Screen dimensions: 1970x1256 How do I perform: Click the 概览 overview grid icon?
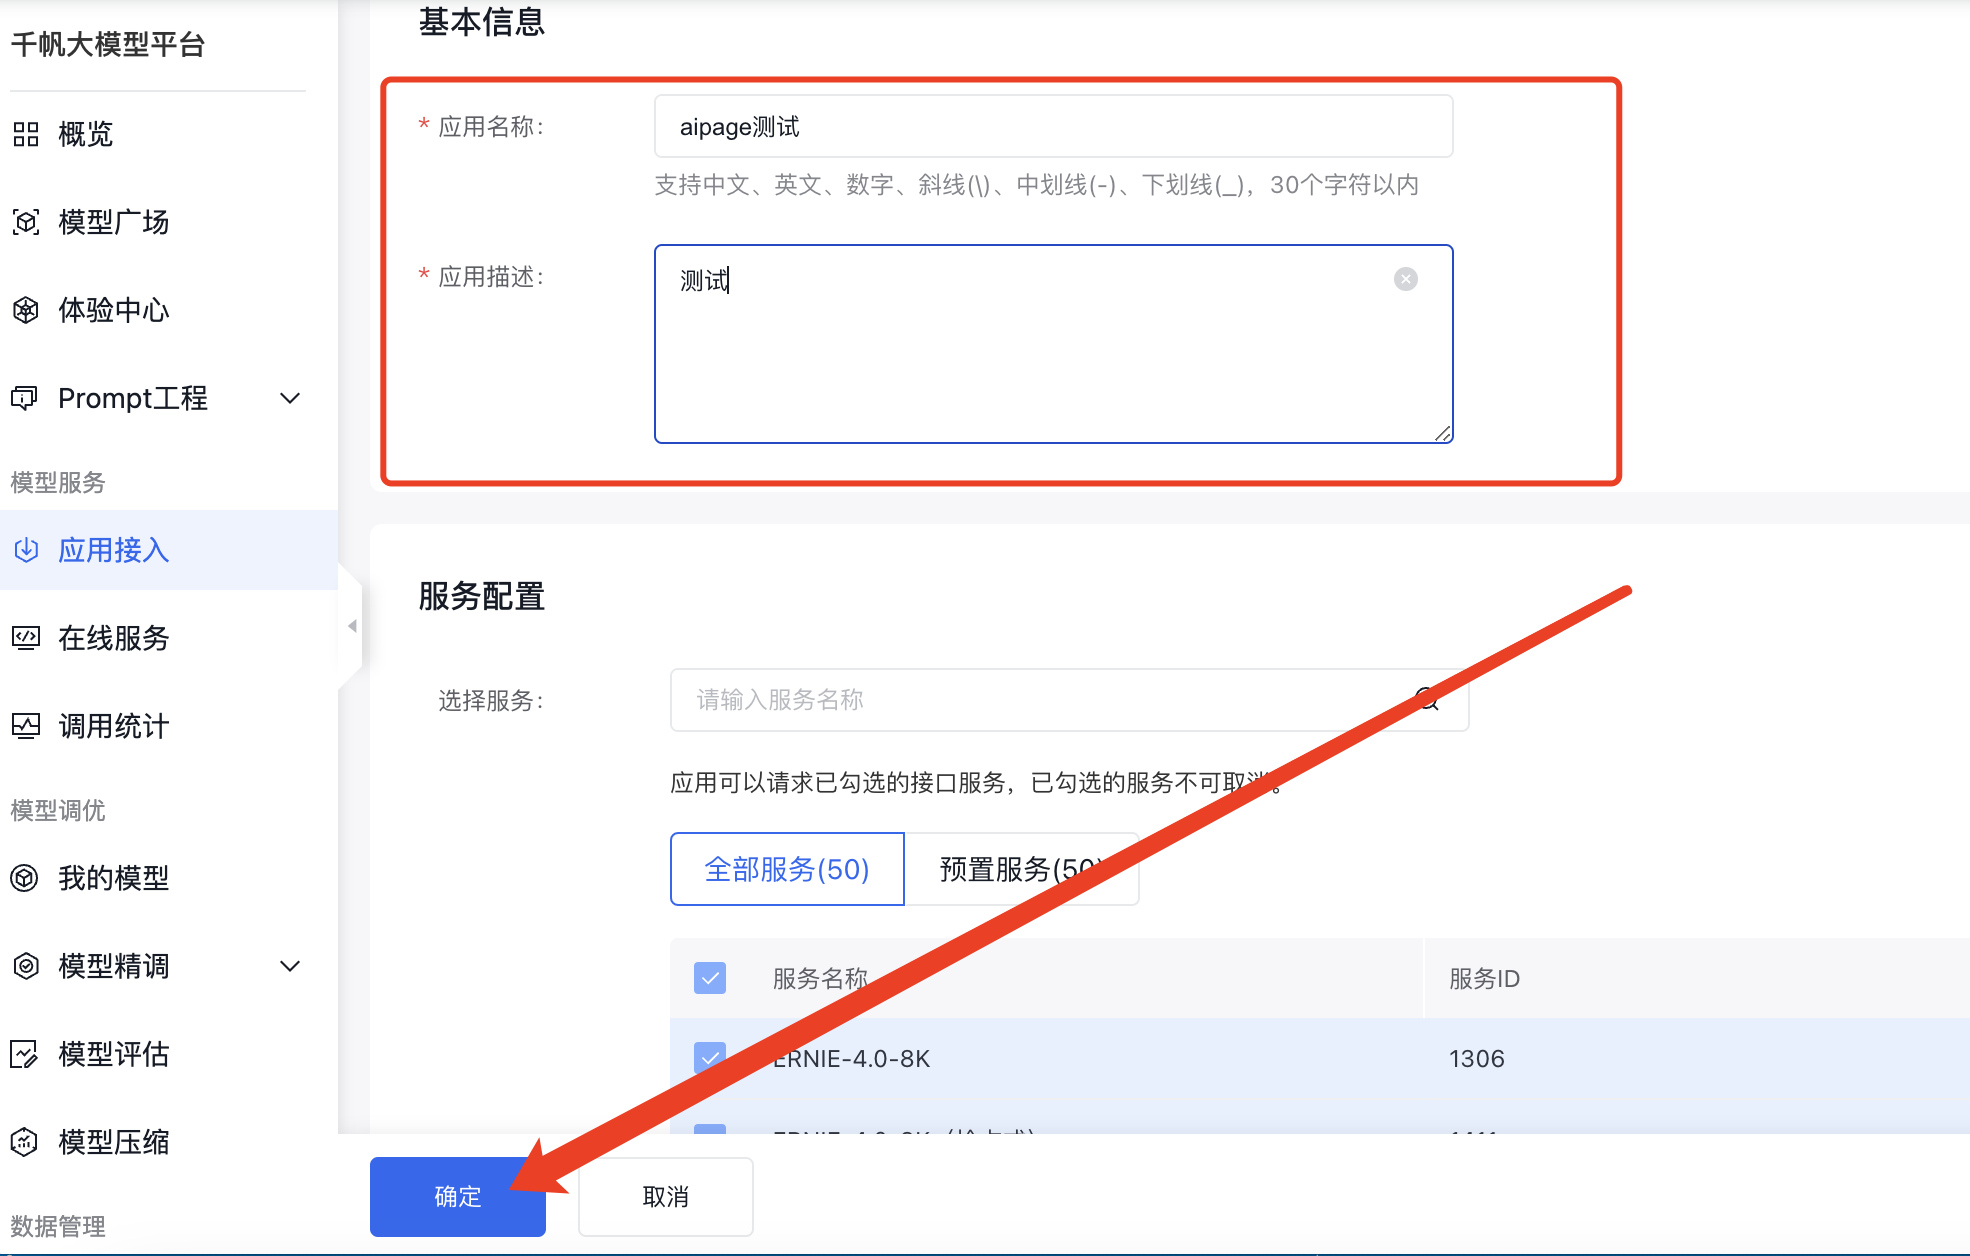(x=26, y=134)
